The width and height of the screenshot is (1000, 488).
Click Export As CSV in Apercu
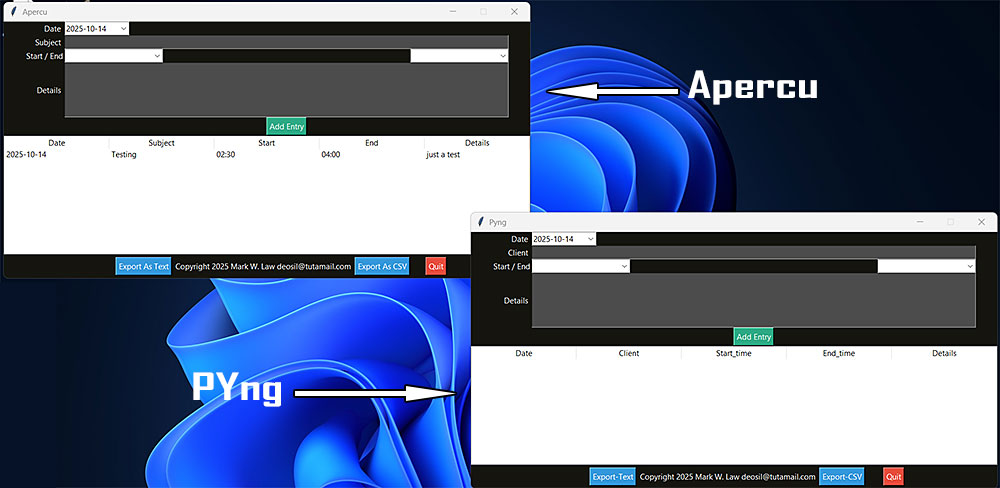382,266
